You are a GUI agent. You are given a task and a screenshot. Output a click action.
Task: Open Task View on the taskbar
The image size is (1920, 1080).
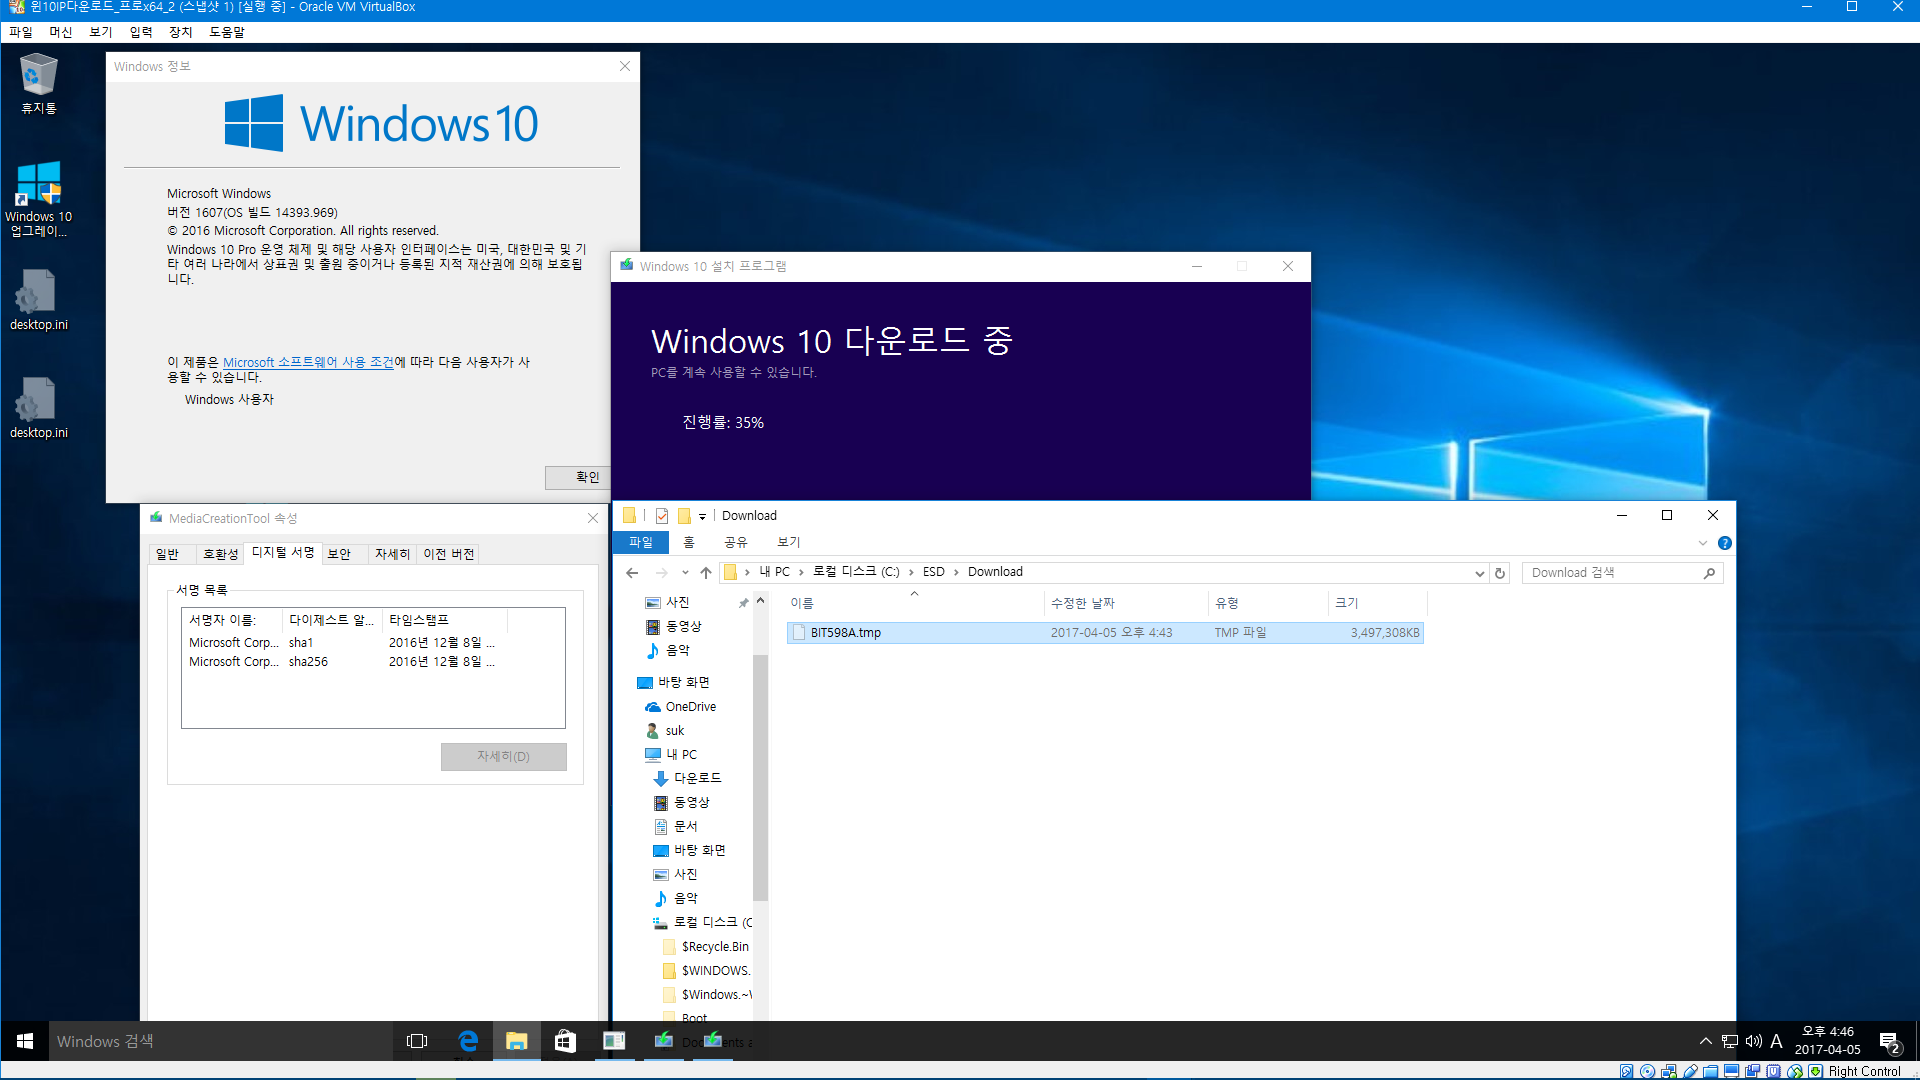pyautogui.click(x=417, y=1041)
